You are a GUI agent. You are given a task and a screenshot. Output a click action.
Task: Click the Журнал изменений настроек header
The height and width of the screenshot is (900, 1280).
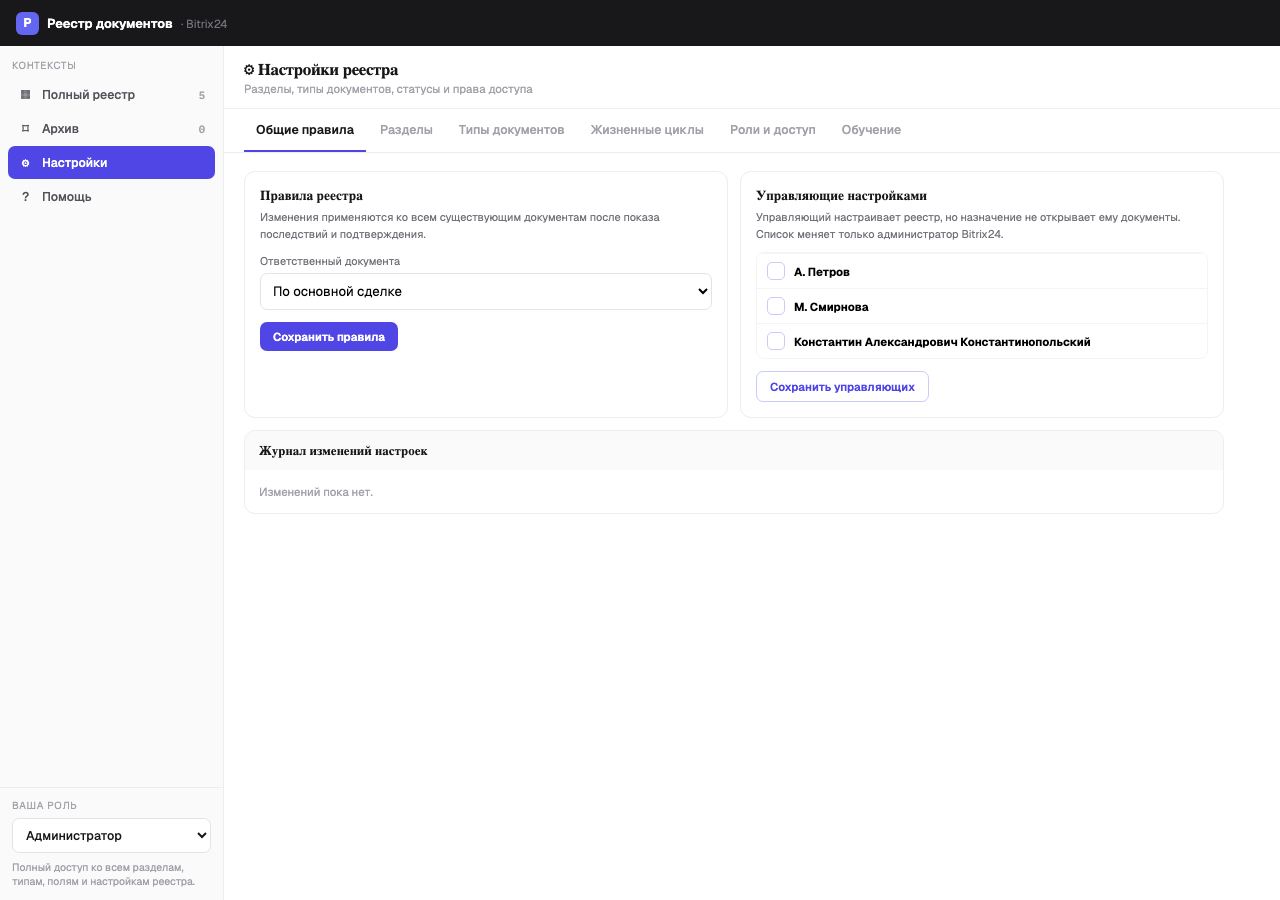pyautogui.click(x=734, y=451)
